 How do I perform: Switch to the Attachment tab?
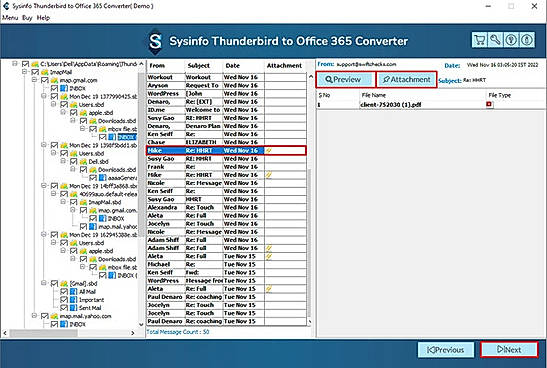406,80
